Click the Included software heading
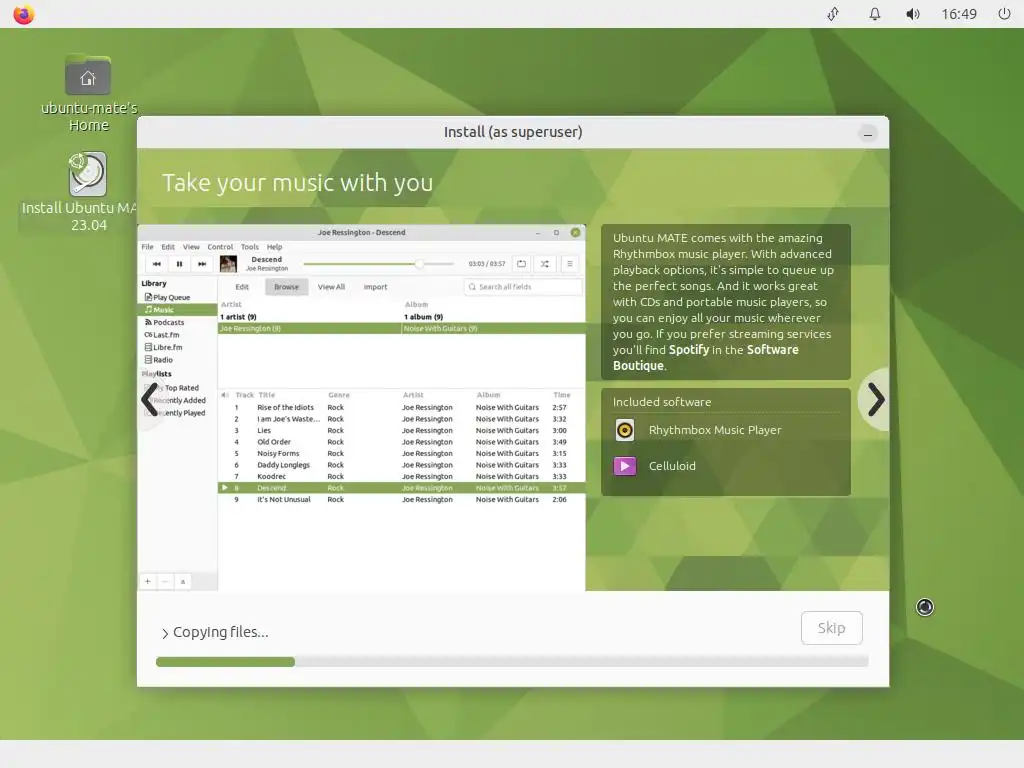This screenshot has height=768, width=1024. pyautogui.click(x=662, y=402)
